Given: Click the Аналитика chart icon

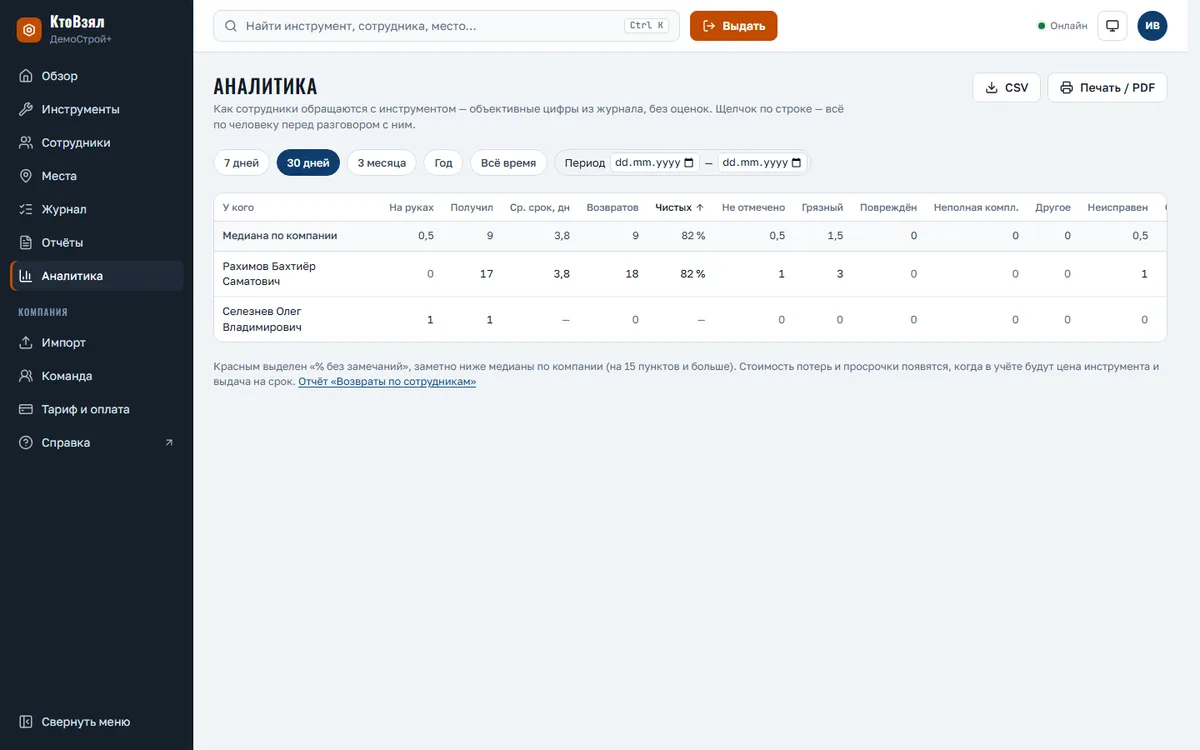Looking at the screenshot, I should [26, 276].
